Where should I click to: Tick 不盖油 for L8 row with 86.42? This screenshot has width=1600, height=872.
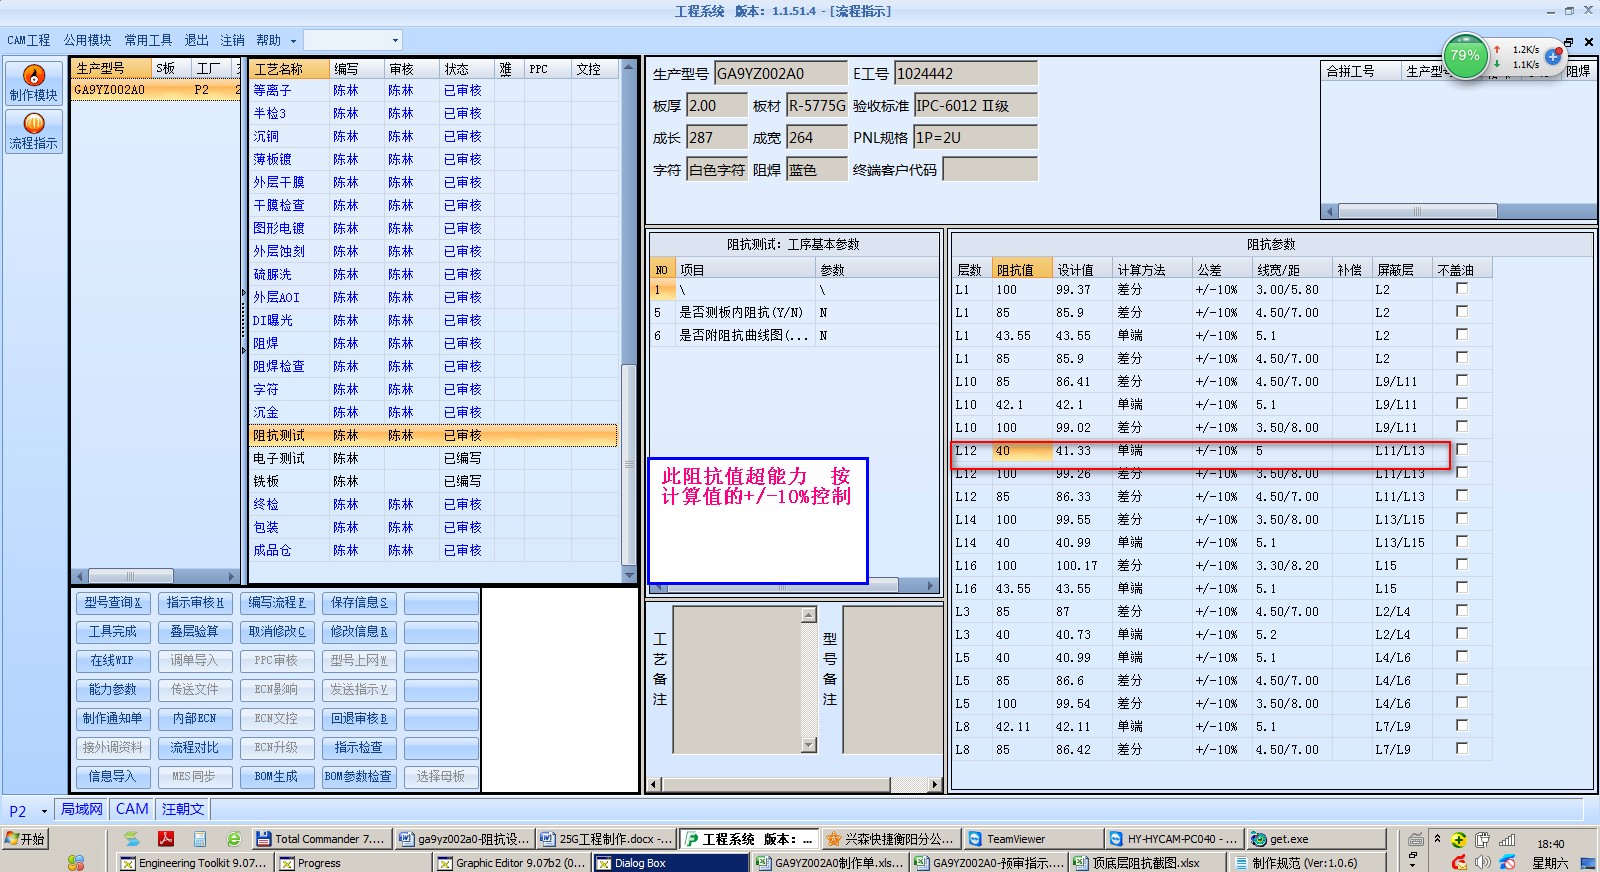coord(1461,748)
